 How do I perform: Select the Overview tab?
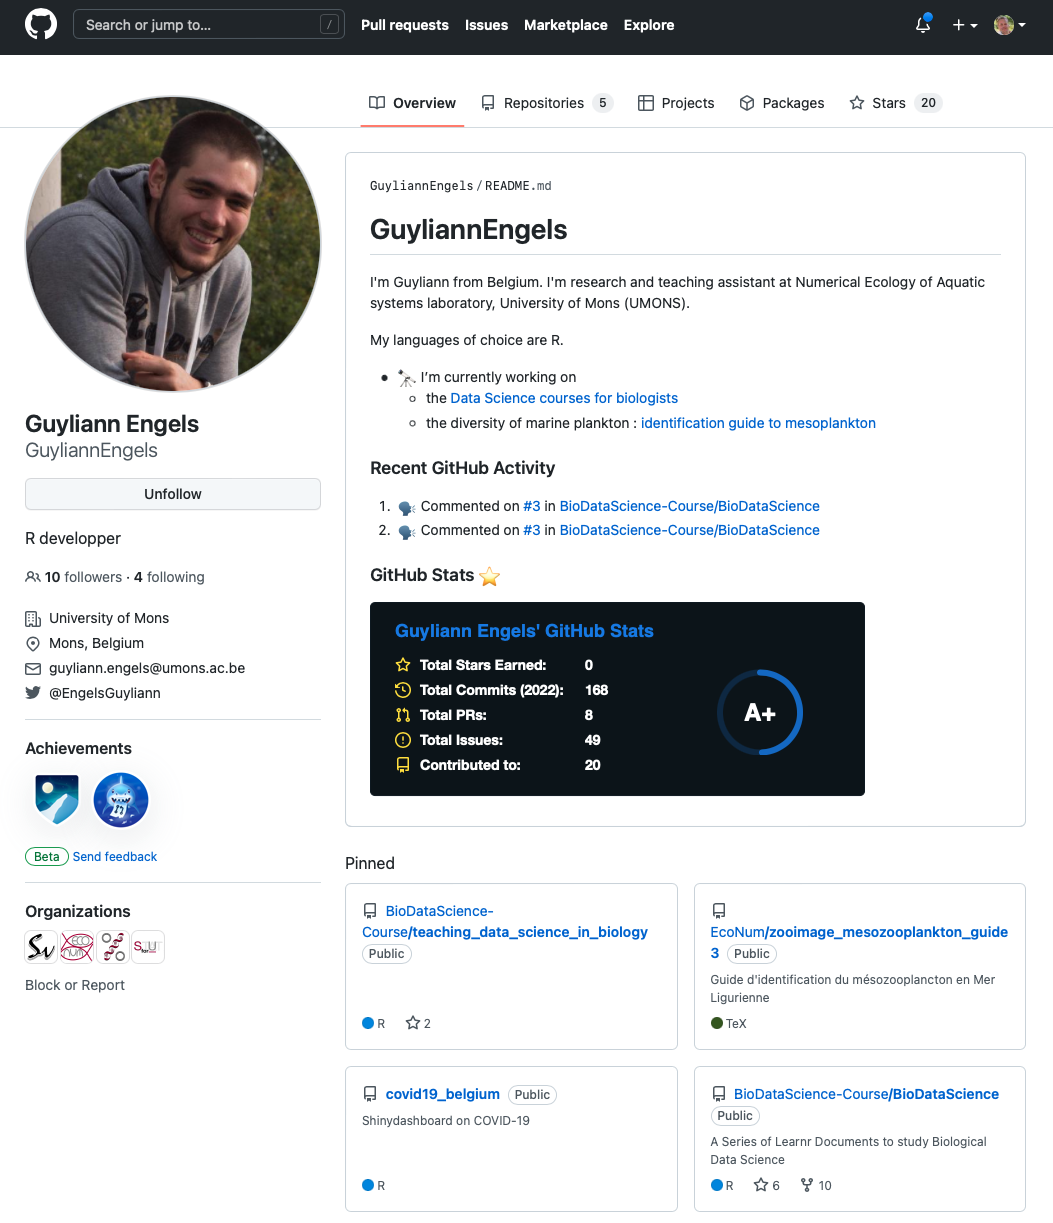coord(412,103)
